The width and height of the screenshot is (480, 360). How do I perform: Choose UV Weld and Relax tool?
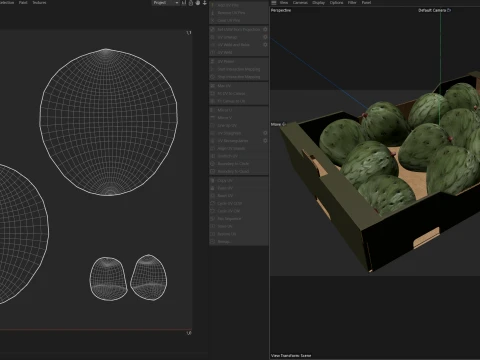[x=236, y=45]
